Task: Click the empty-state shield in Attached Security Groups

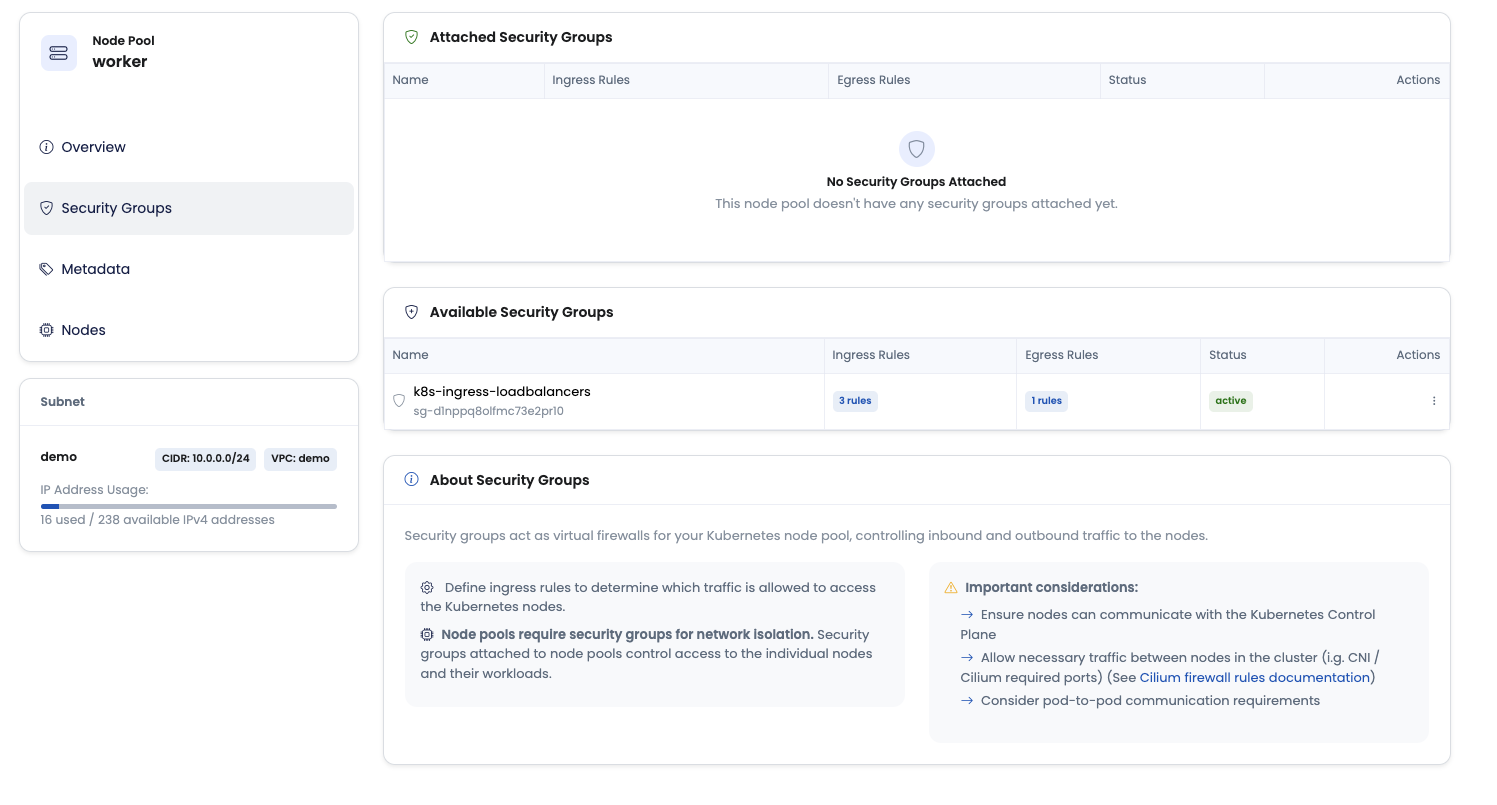Action: (916, 149)
